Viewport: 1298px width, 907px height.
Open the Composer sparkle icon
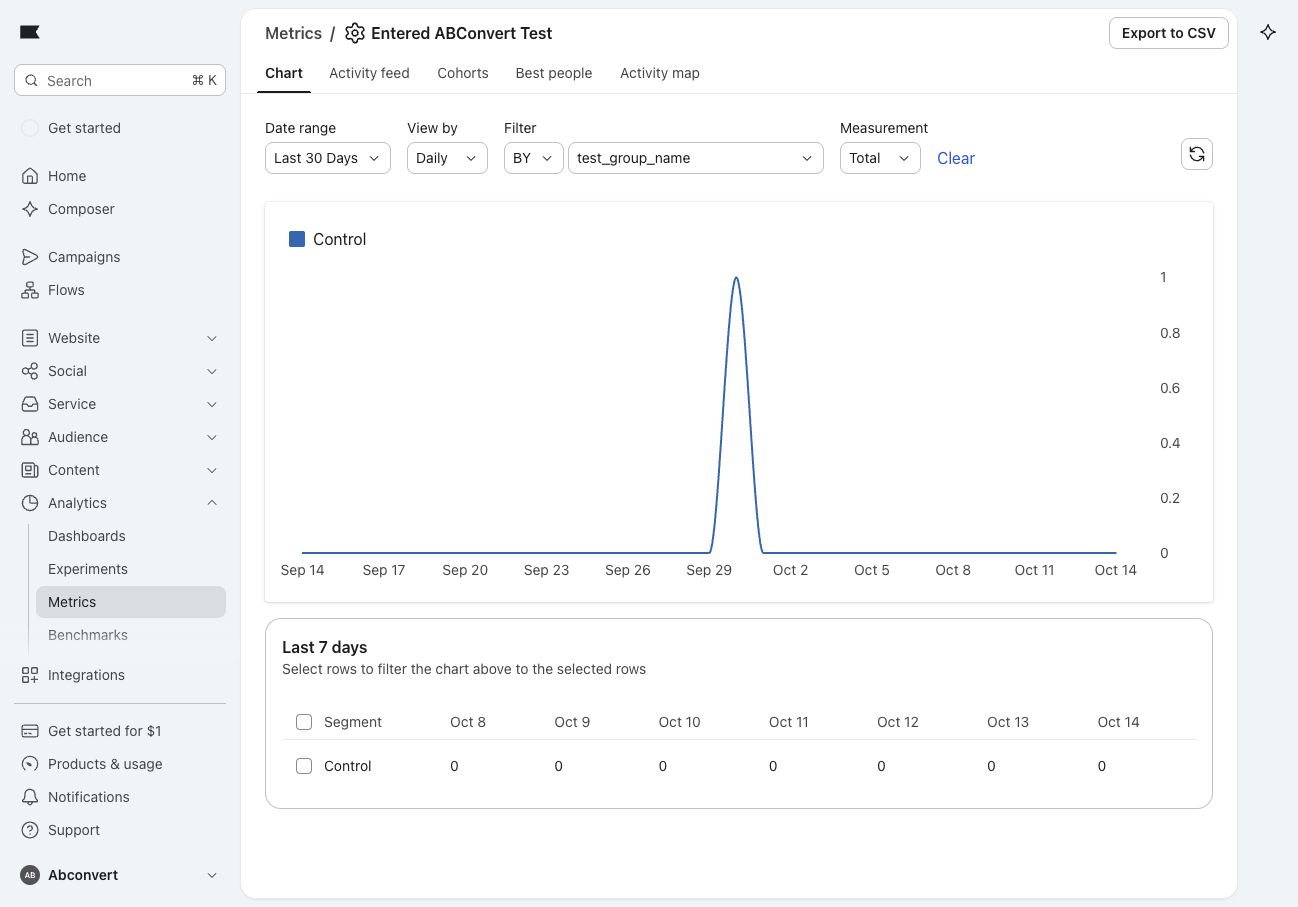coord(30,209)
